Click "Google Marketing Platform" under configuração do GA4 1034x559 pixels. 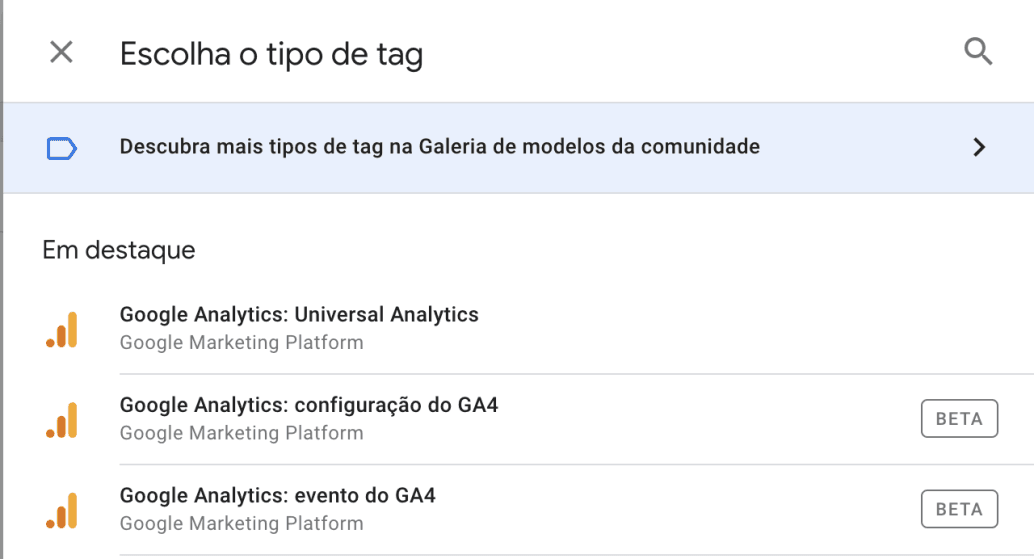click(x=241, y=433)
